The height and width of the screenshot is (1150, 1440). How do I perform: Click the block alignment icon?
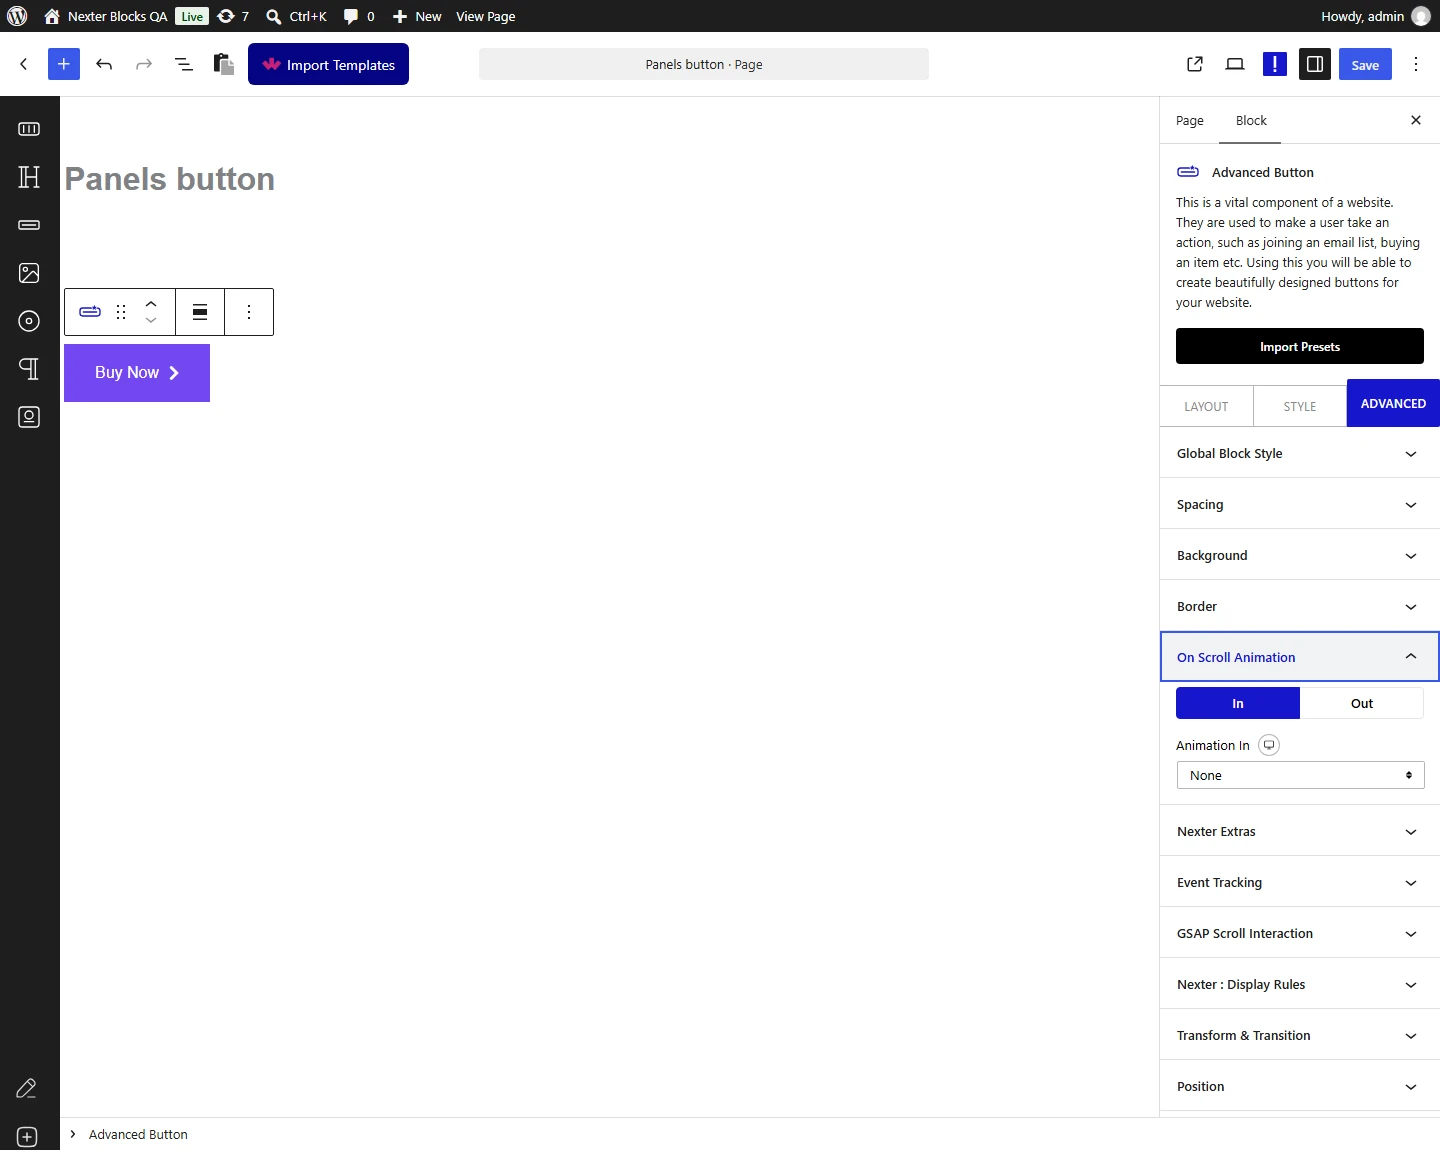(x=200, y=312)
